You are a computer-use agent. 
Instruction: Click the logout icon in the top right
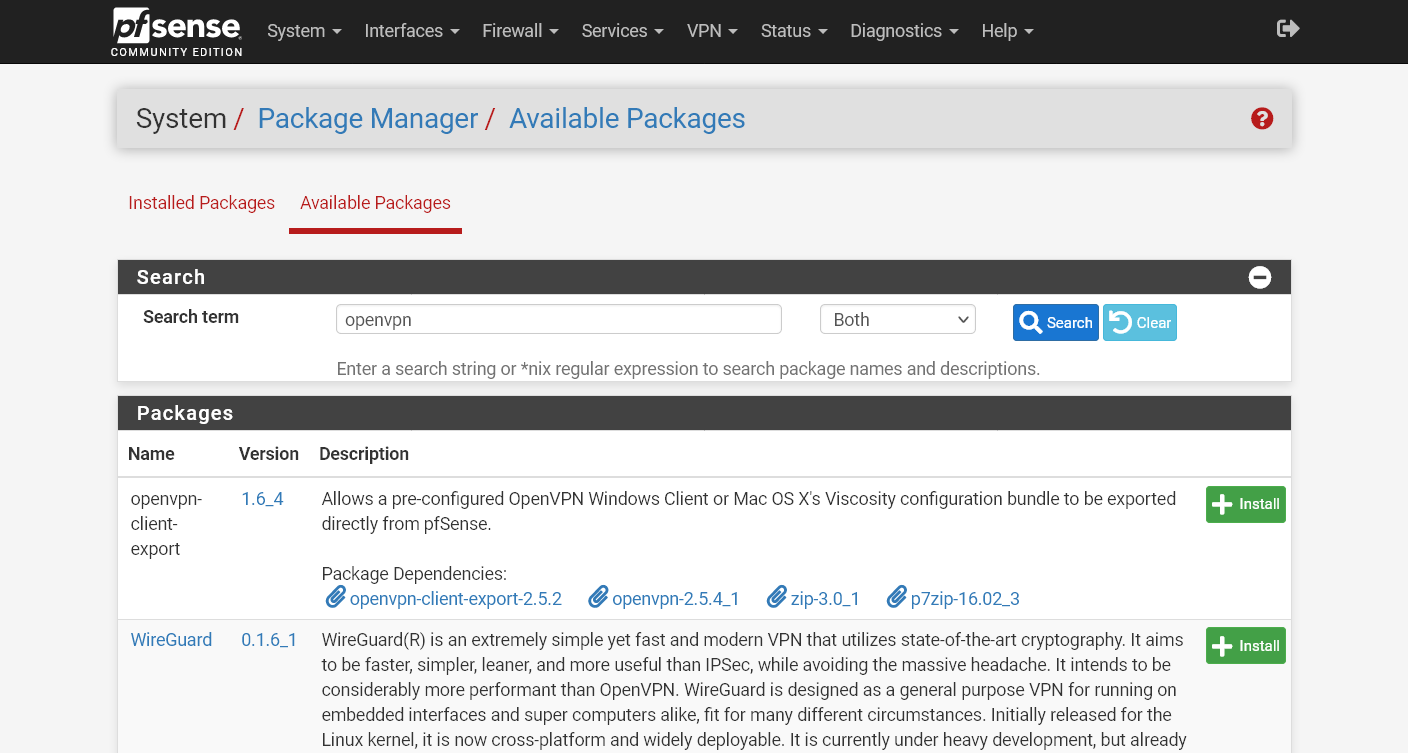[1288, 29]
